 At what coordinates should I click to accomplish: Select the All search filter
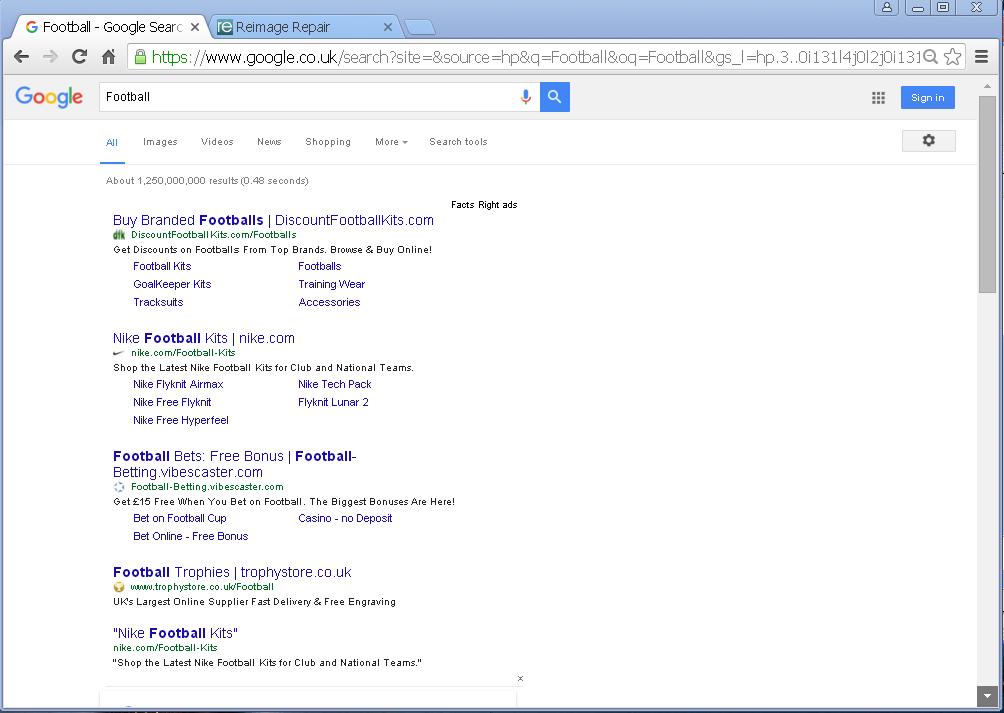click(x=112, y=142)
